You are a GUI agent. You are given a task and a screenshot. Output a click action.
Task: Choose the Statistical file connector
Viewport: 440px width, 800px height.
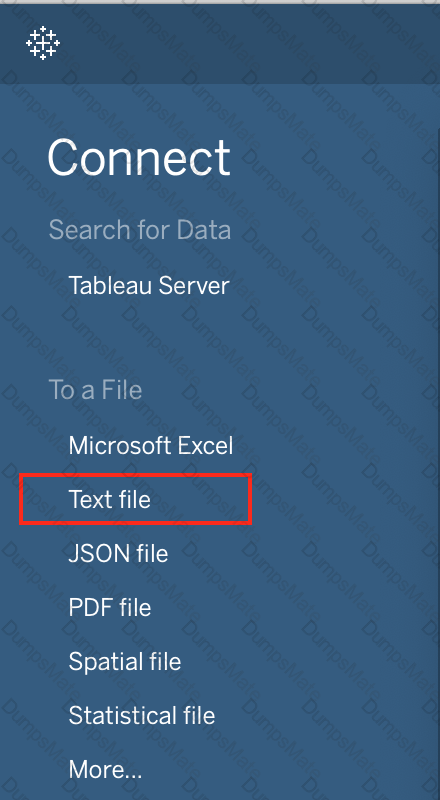click(x=142, y=715)
